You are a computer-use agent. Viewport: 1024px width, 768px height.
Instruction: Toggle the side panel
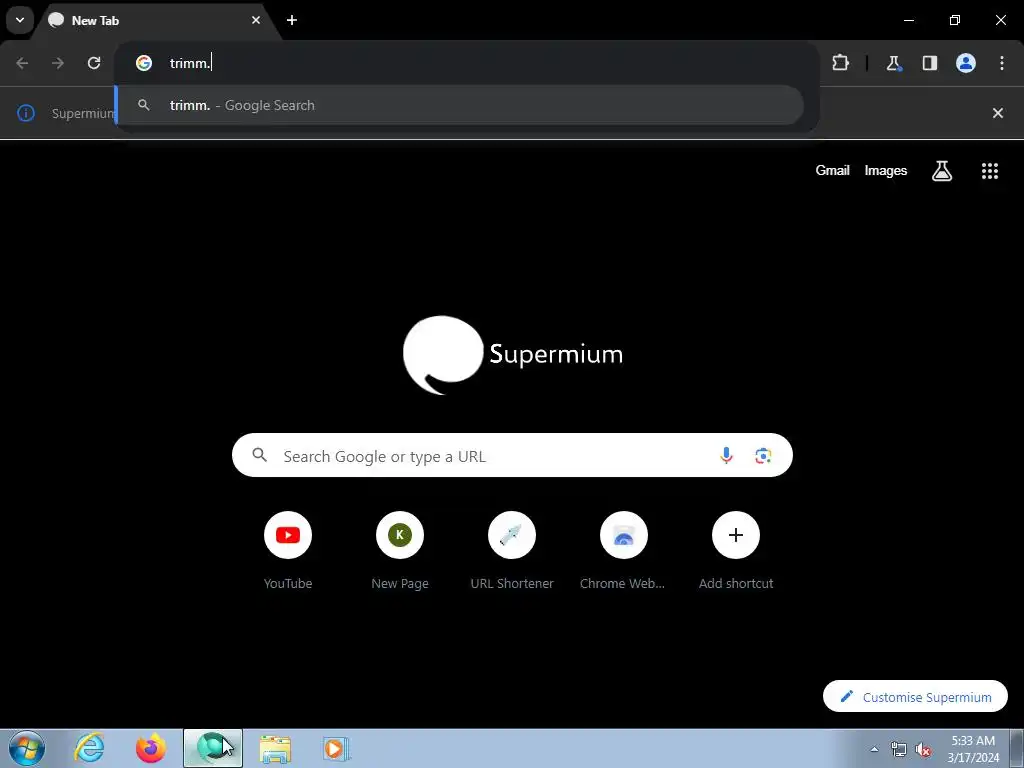(x=929, y=63)
